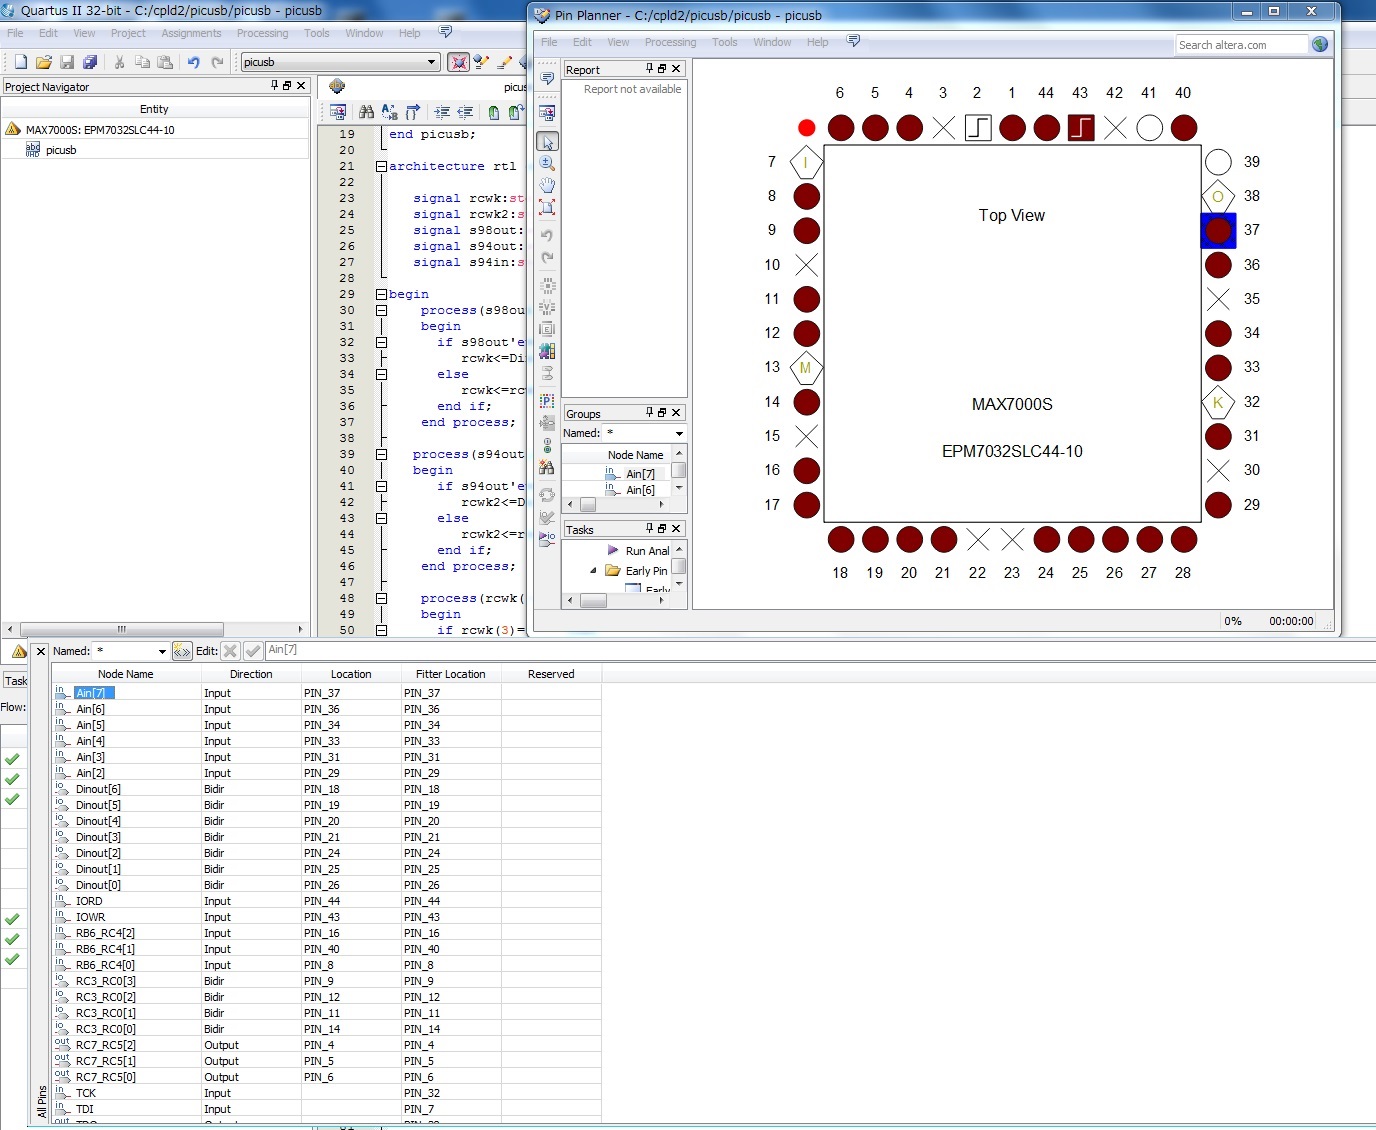Click the Pin Planner binoculars Find icon
This screenshot has width=1376, height=1130.
tap(547, 467)
